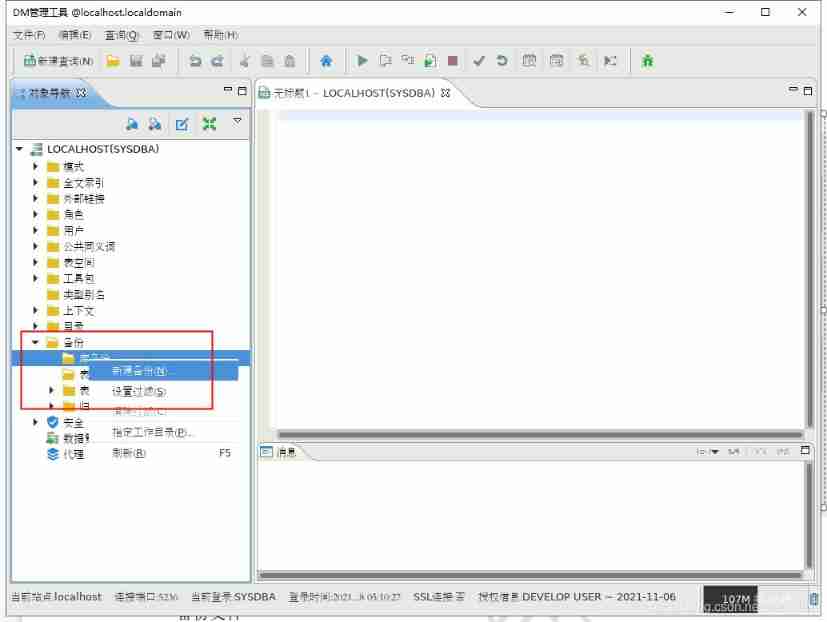Click the home connection icon on toolbar
827x622 pixels.
coord(328,61)
